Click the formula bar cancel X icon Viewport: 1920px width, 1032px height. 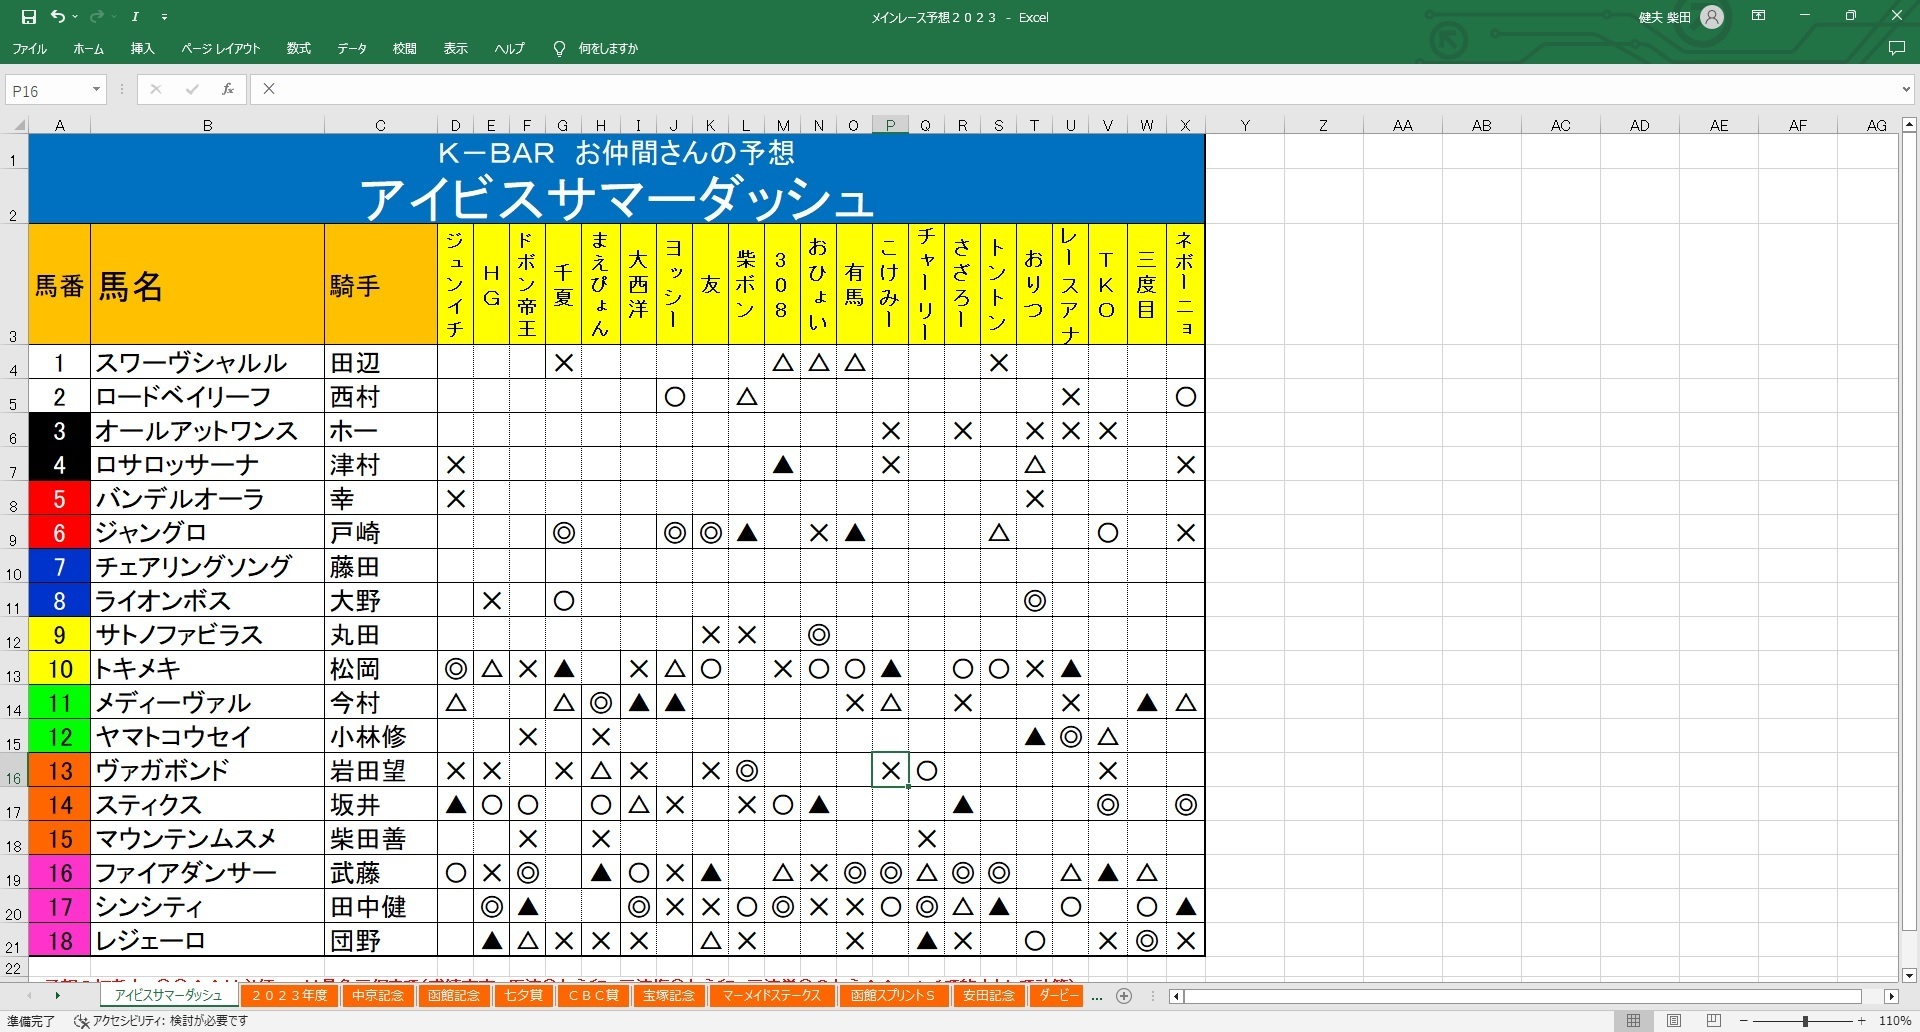(x=155, y=89)
